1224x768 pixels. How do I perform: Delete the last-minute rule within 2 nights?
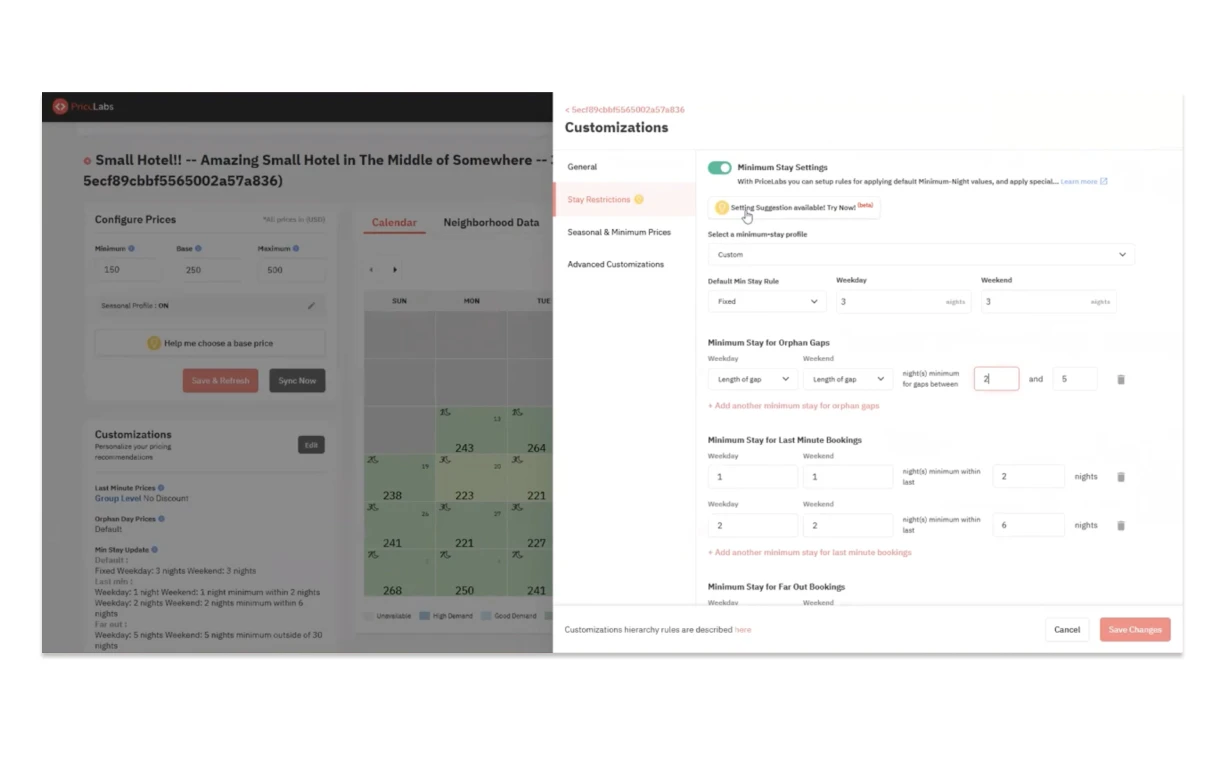[x=1120, y=477]
